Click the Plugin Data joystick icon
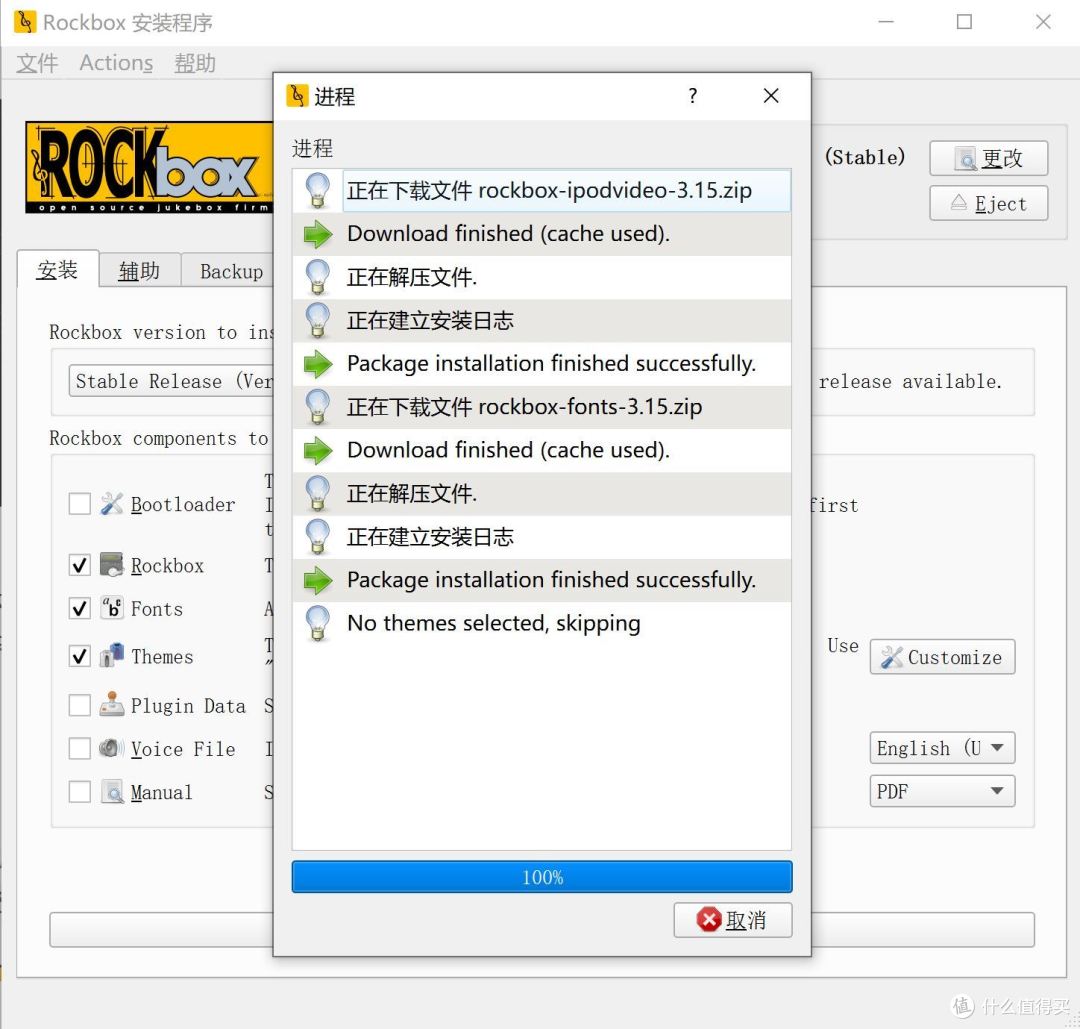1080x1029 pixels. [110, 705]
